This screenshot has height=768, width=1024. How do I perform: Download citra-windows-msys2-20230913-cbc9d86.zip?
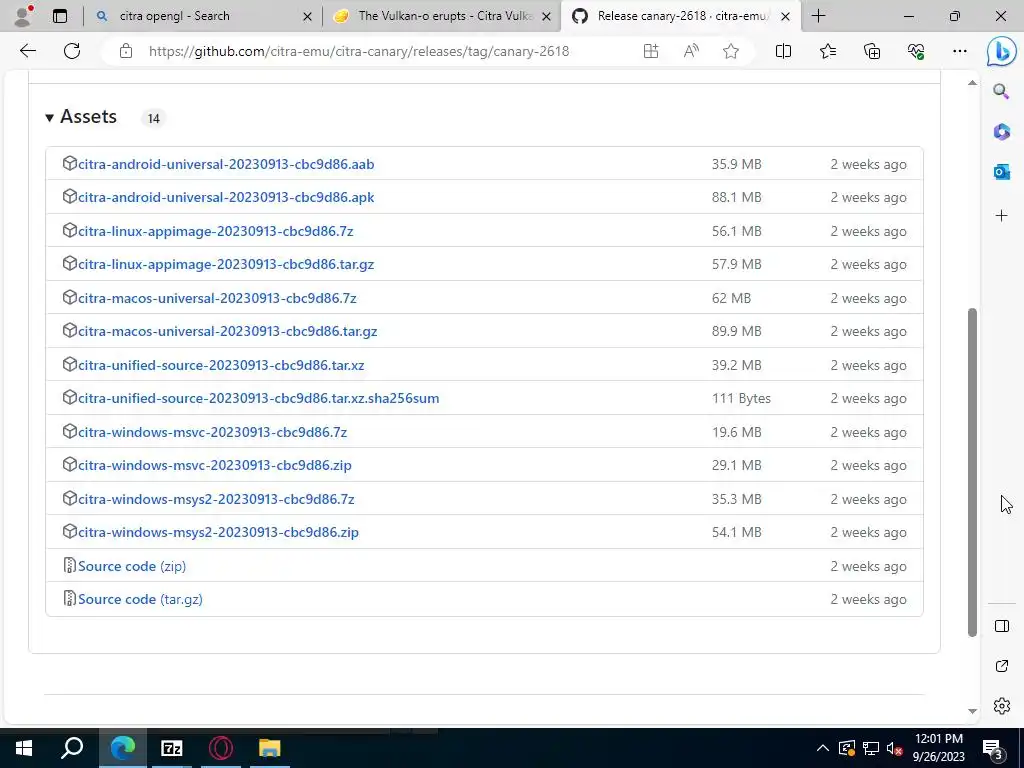[x=219, y=533]
